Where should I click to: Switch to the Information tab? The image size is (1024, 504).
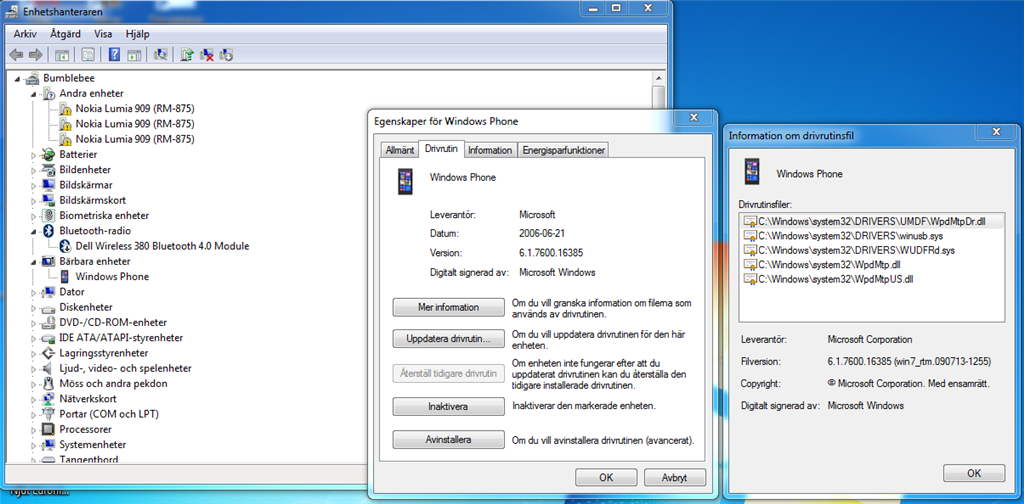(x=490, y=150)
